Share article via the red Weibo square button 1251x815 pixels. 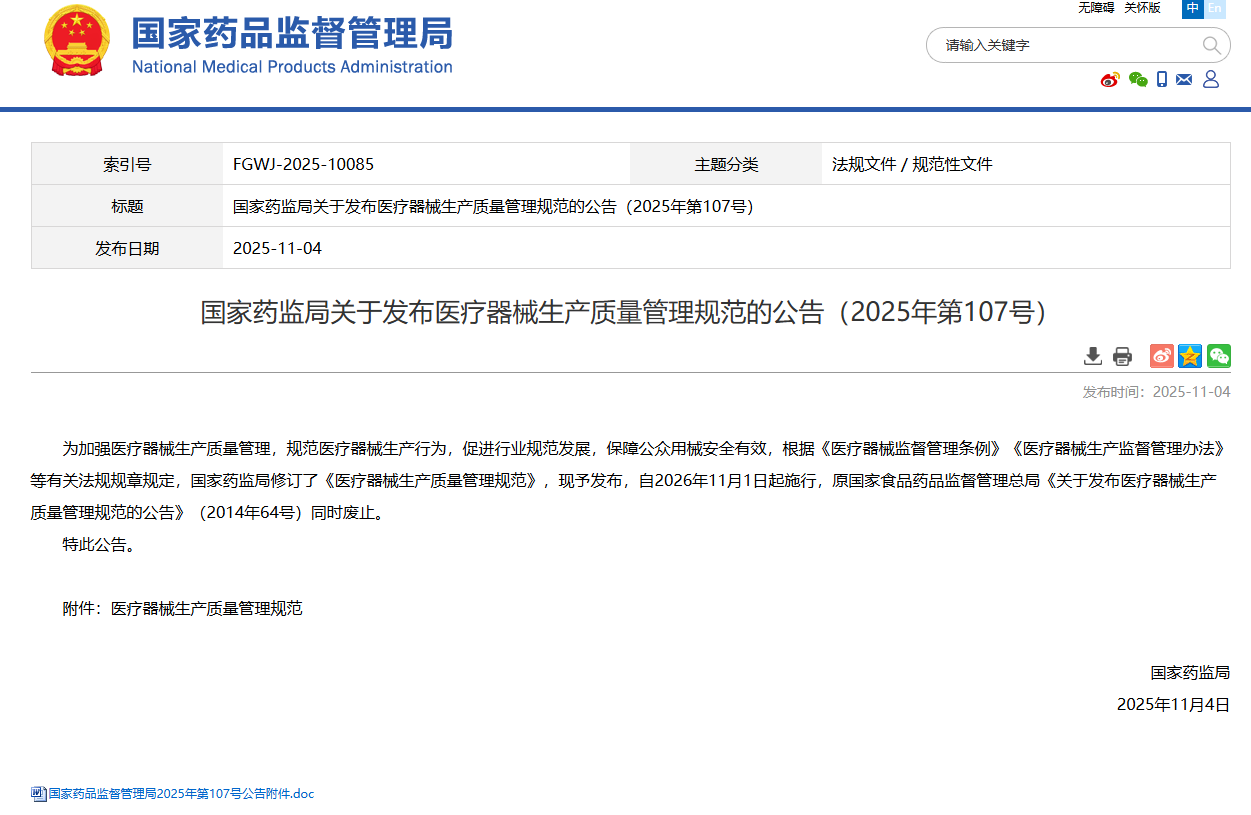pos(1161,356)
